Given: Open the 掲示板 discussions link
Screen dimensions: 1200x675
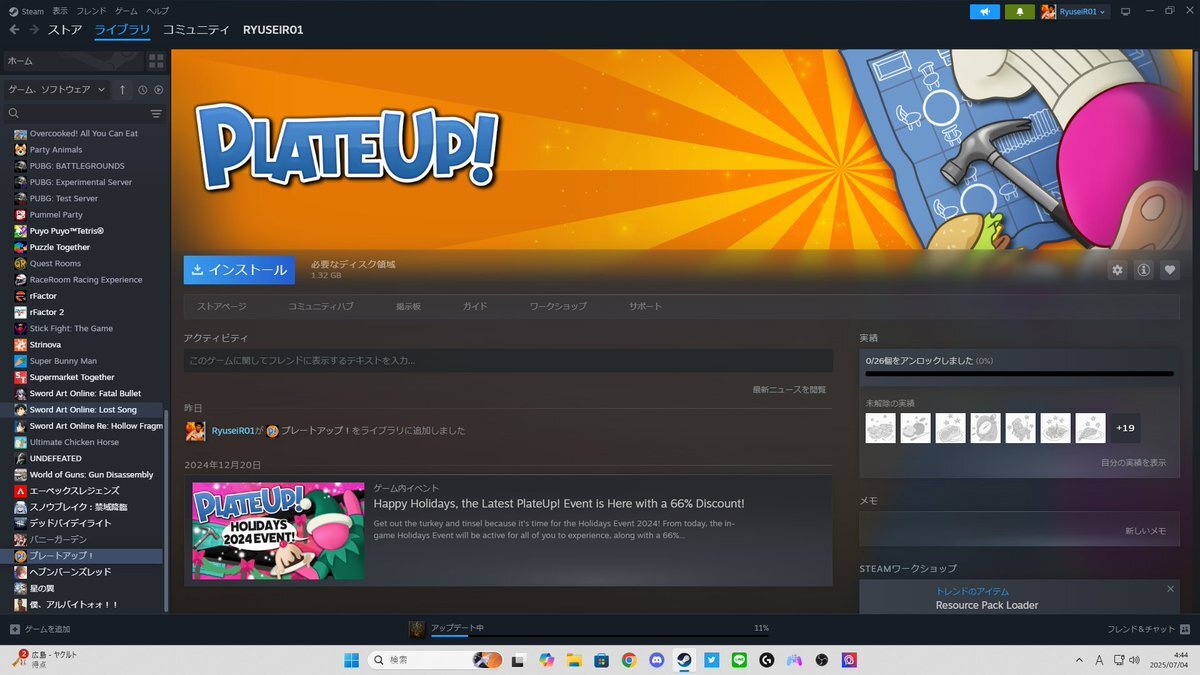Looking at the screenshot, I should [x=408, y=306].
